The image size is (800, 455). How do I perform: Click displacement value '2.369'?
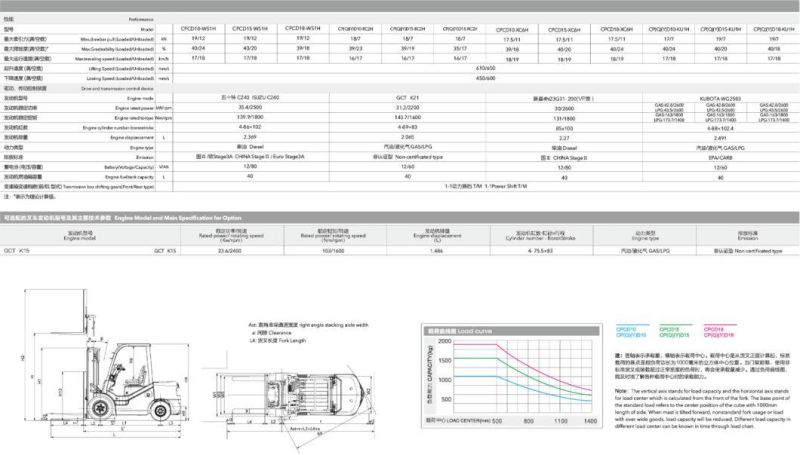point(250,137)
